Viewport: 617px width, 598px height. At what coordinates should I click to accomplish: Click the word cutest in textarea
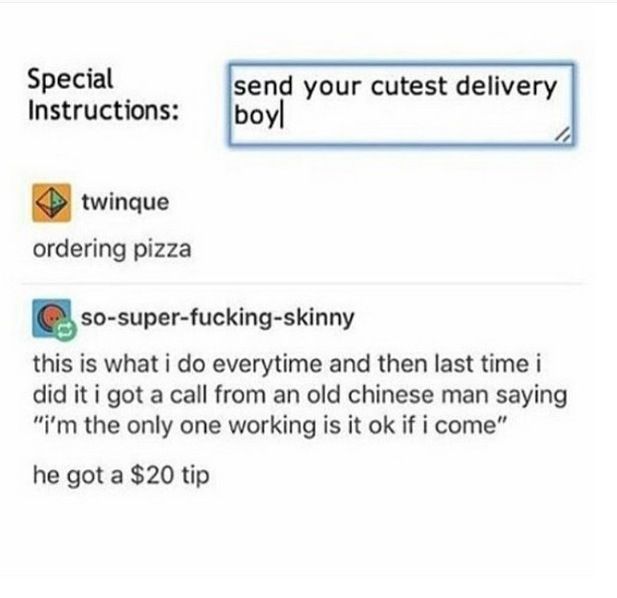(409, 86)
